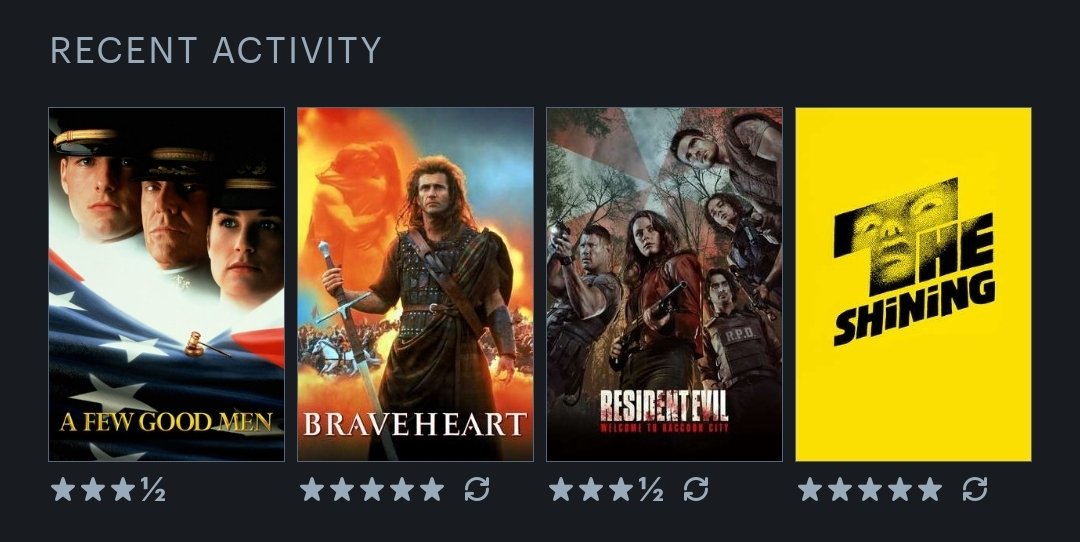1080x542 pixels.
Task: Click the half-star symbol under Resident Evil
Action: pos(651,490)
